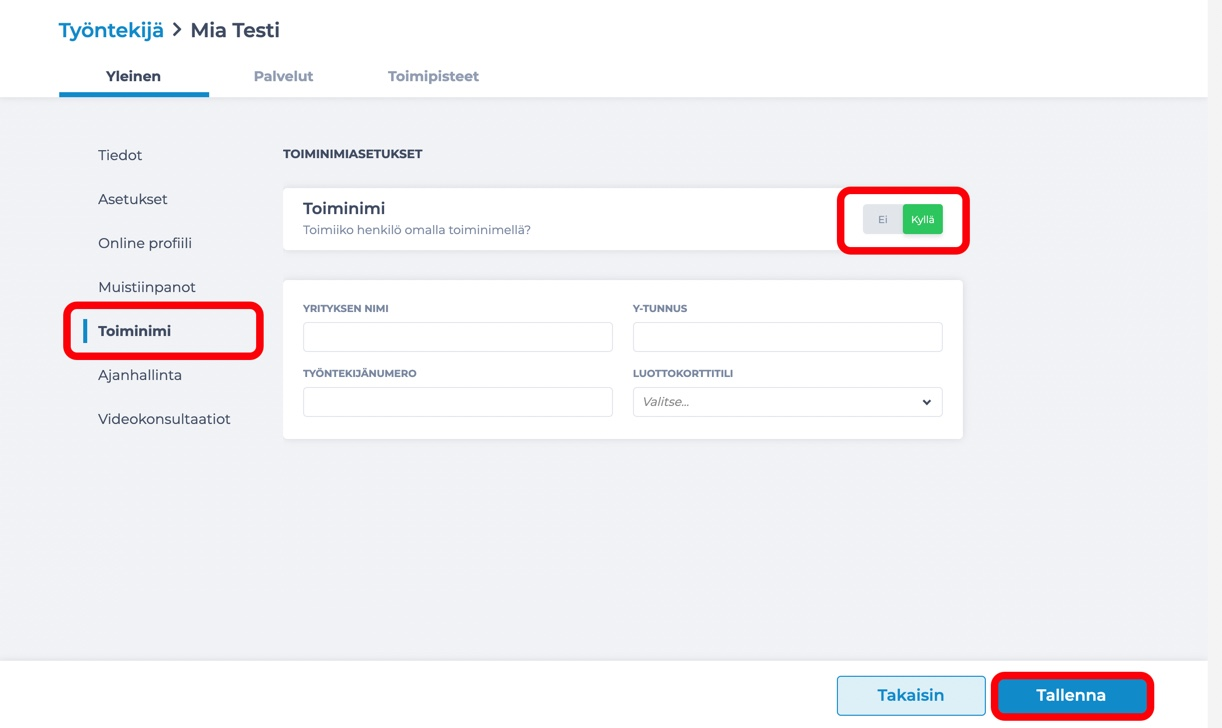Click the Takaisin button
This screenshot has height=728, width=1222.
click(911, 695)
